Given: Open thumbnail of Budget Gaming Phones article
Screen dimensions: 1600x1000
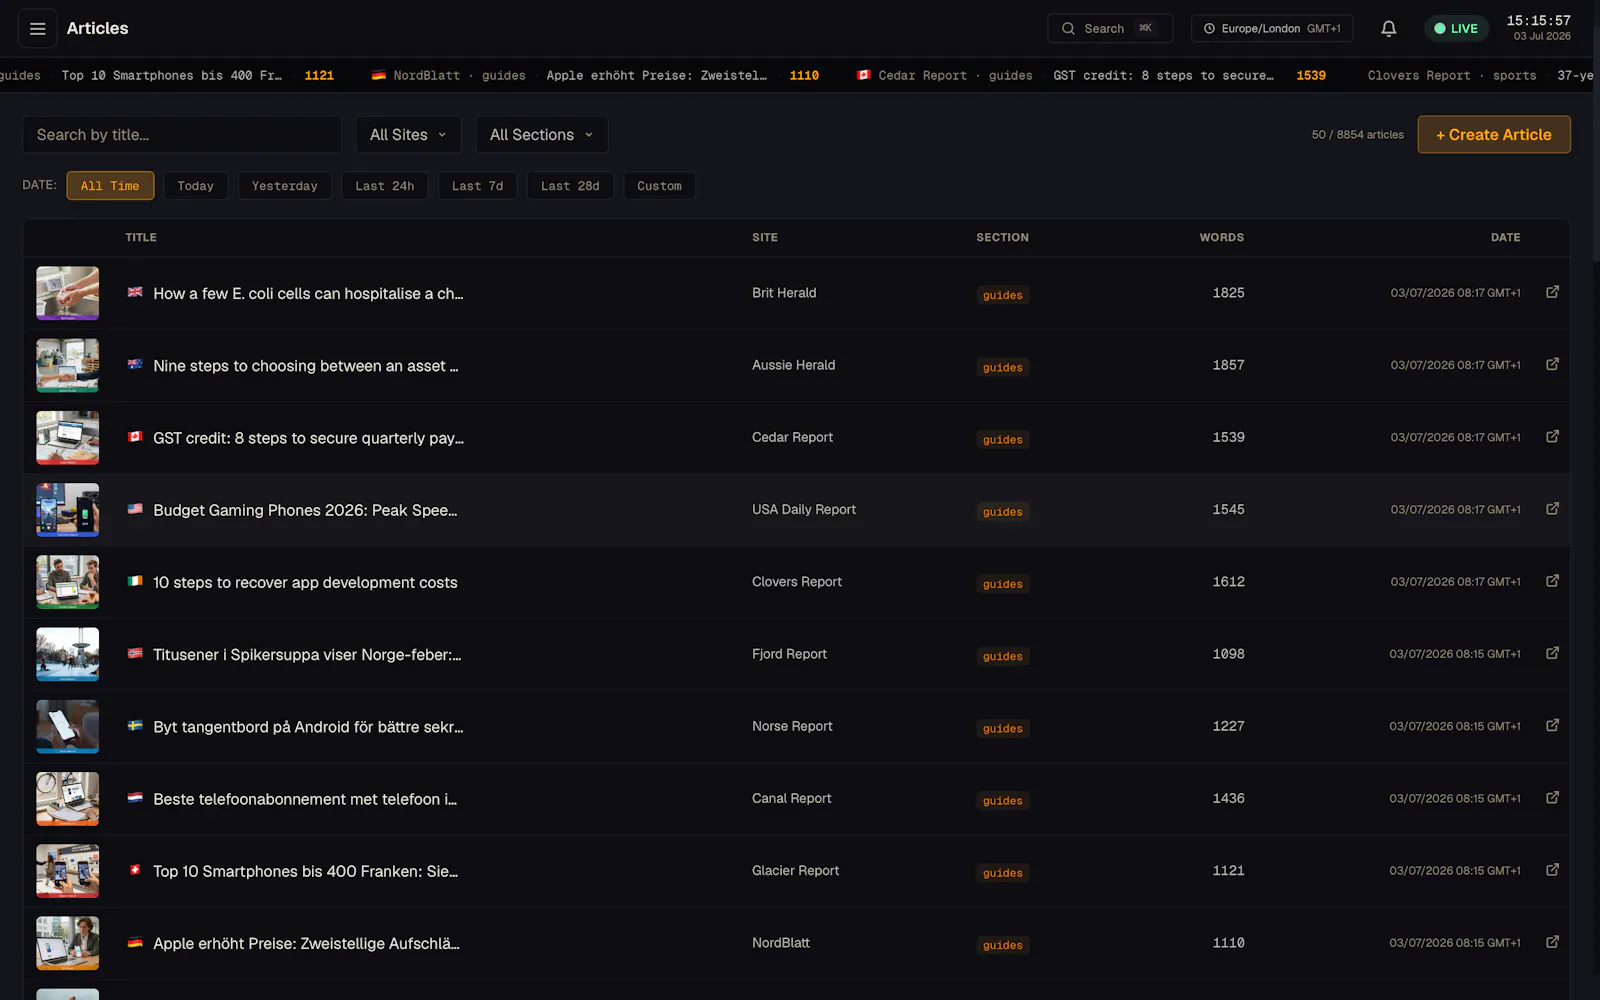Looking at the screenshot, I should coord(68,510).
